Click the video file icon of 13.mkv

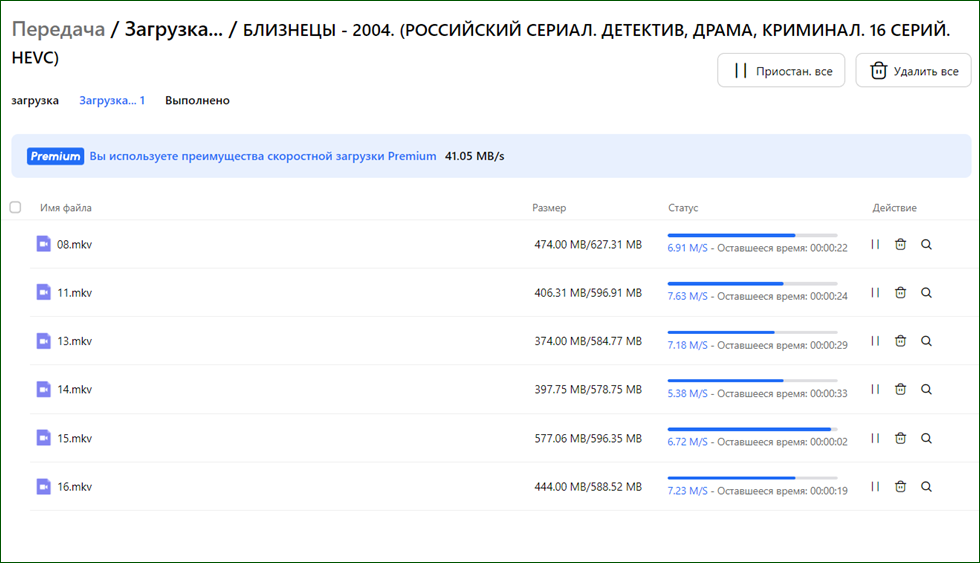(43, 341)
